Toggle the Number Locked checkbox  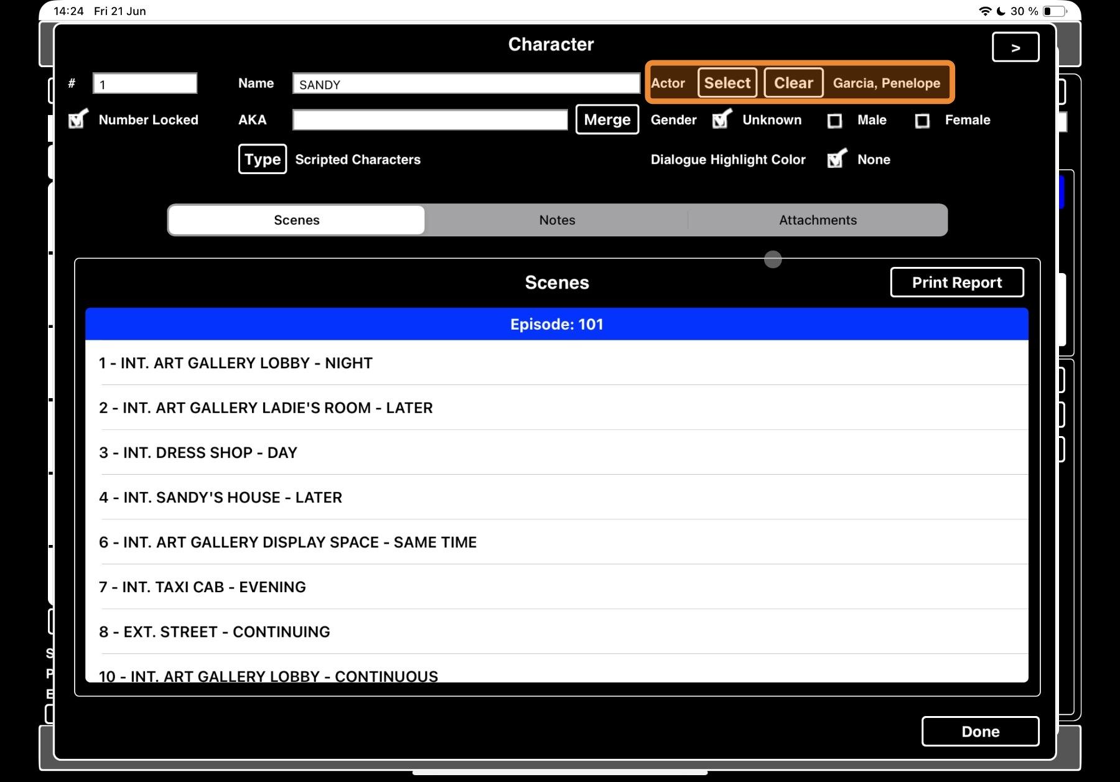tap(78, 119)
